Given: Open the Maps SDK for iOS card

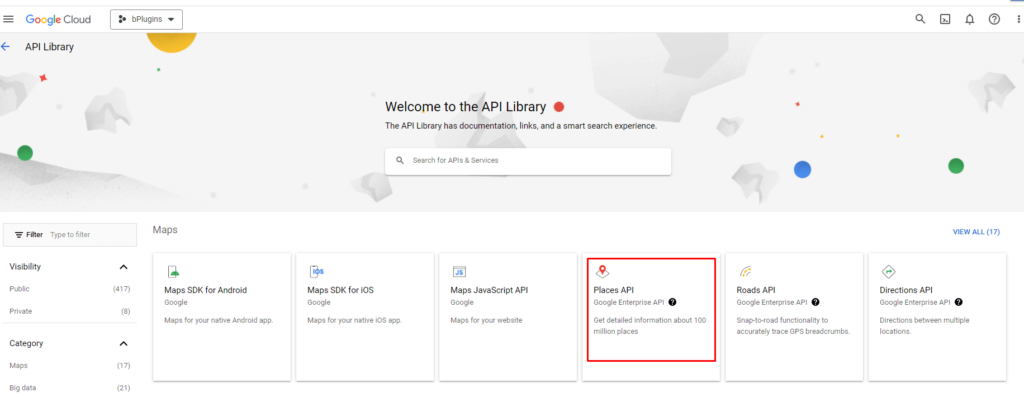Looking at the screenshot, I should pyautogui.click(x=364, y=317).
